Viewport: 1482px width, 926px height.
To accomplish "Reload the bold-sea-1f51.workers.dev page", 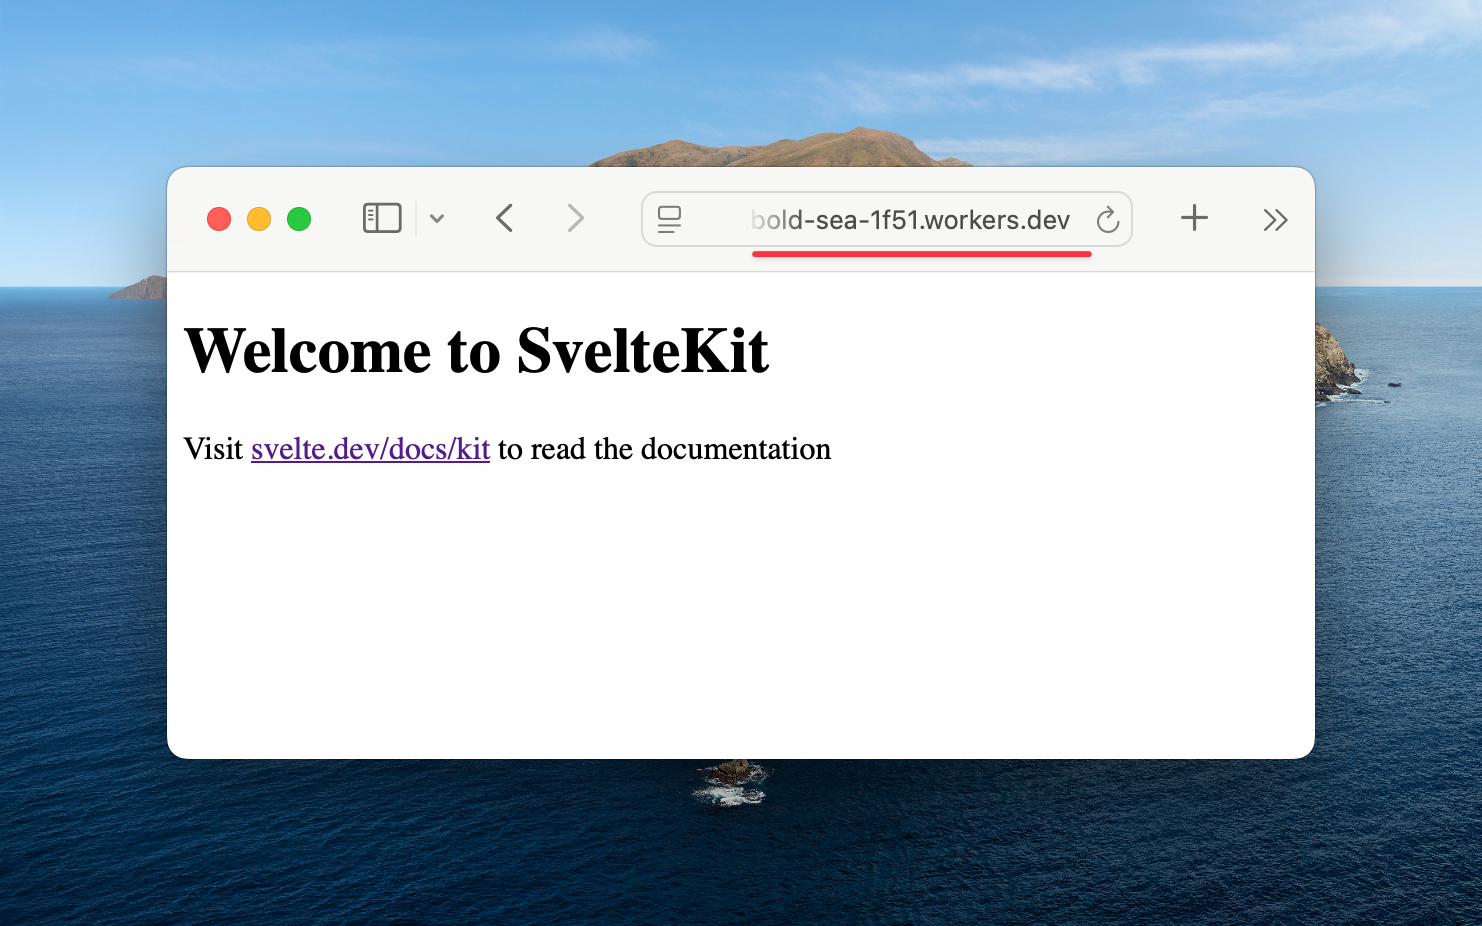I will coord(1108,219).
